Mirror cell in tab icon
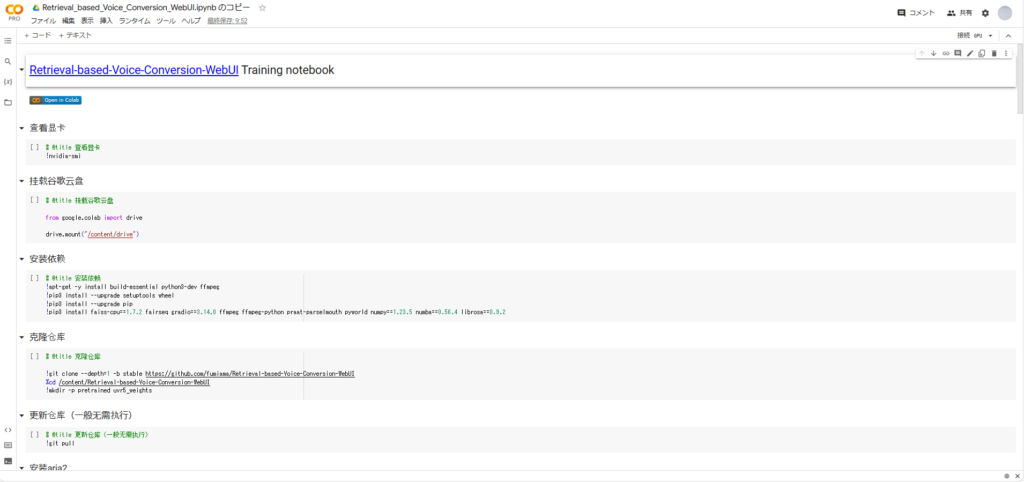This screenshot has width=1024, height=482. tap(982, 54)
